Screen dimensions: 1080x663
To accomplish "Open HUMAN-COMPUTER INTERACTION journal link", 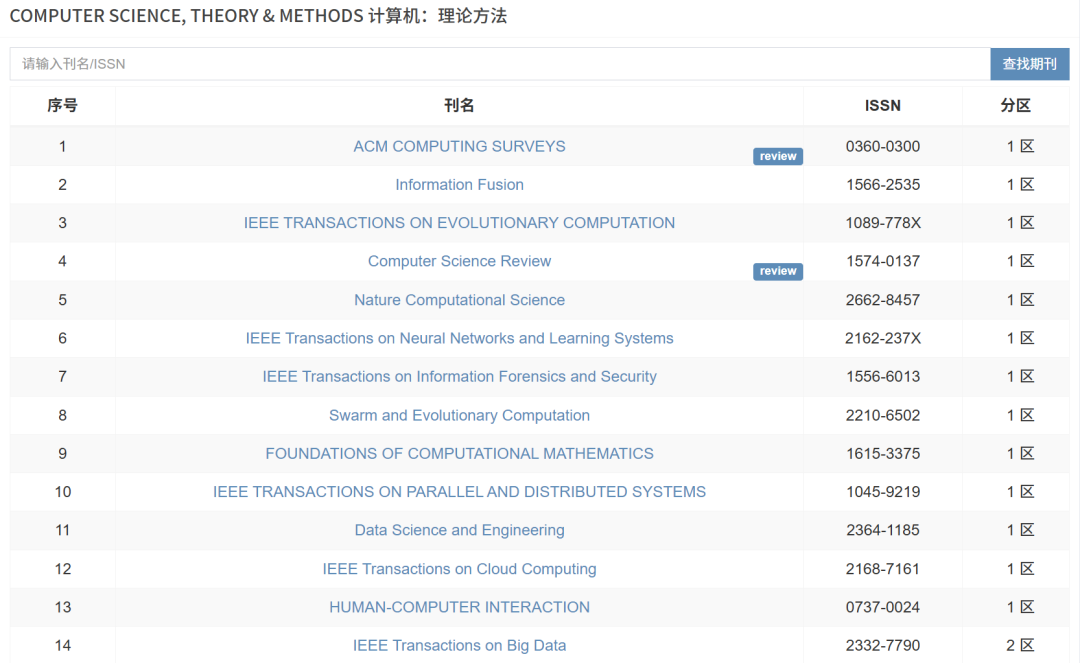I will tap(459, 607).
